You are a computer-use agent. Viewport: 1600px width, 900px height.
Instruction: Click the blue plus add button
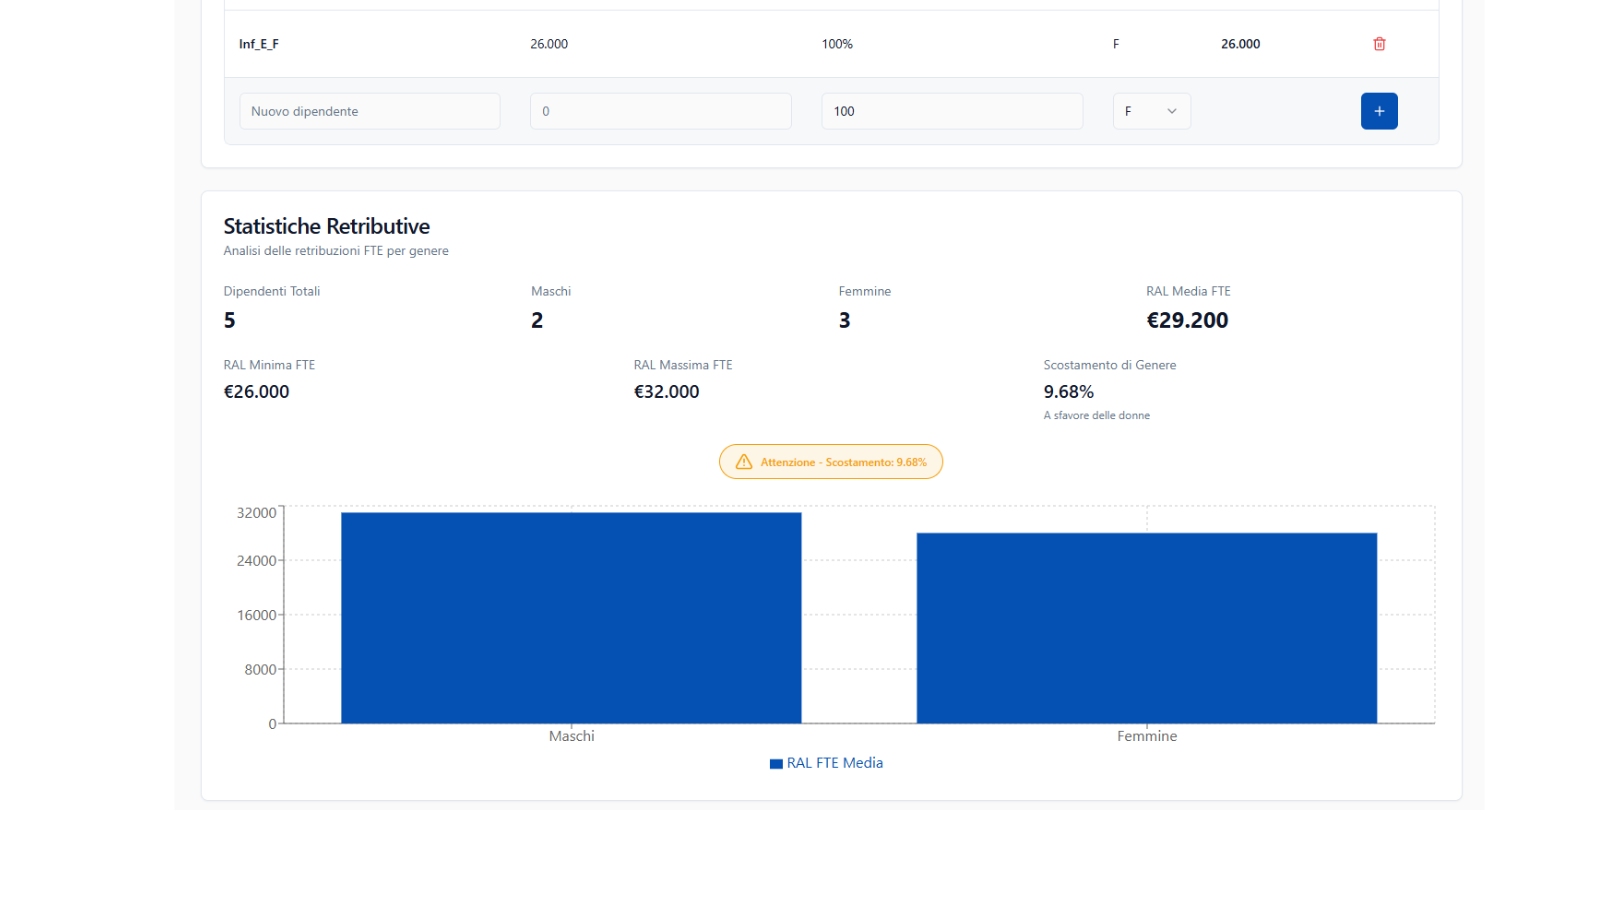pos(1379,111)
